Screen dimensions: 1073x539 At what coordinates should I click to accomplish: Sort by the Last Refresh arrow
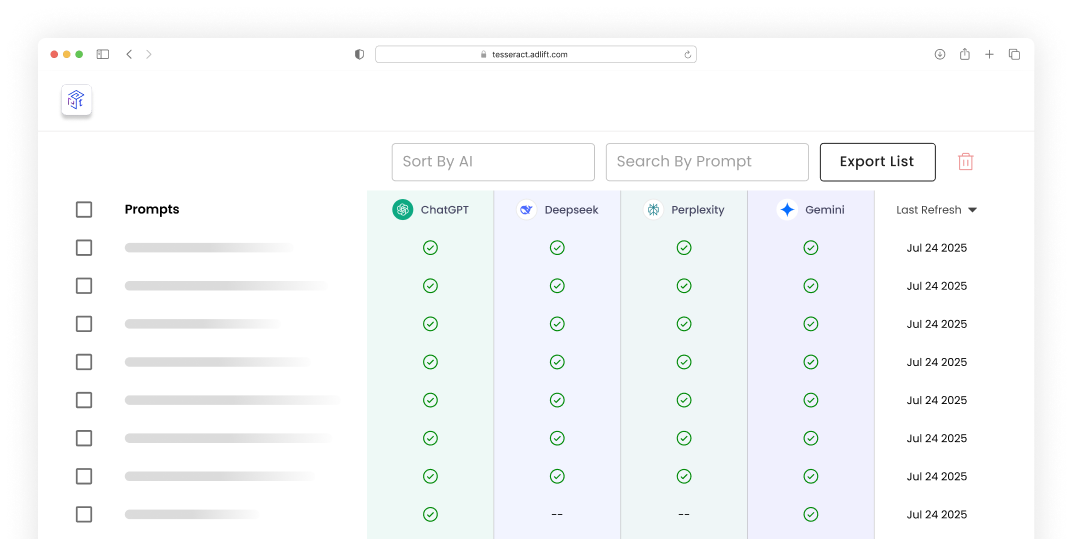click(x=972, y=210)
